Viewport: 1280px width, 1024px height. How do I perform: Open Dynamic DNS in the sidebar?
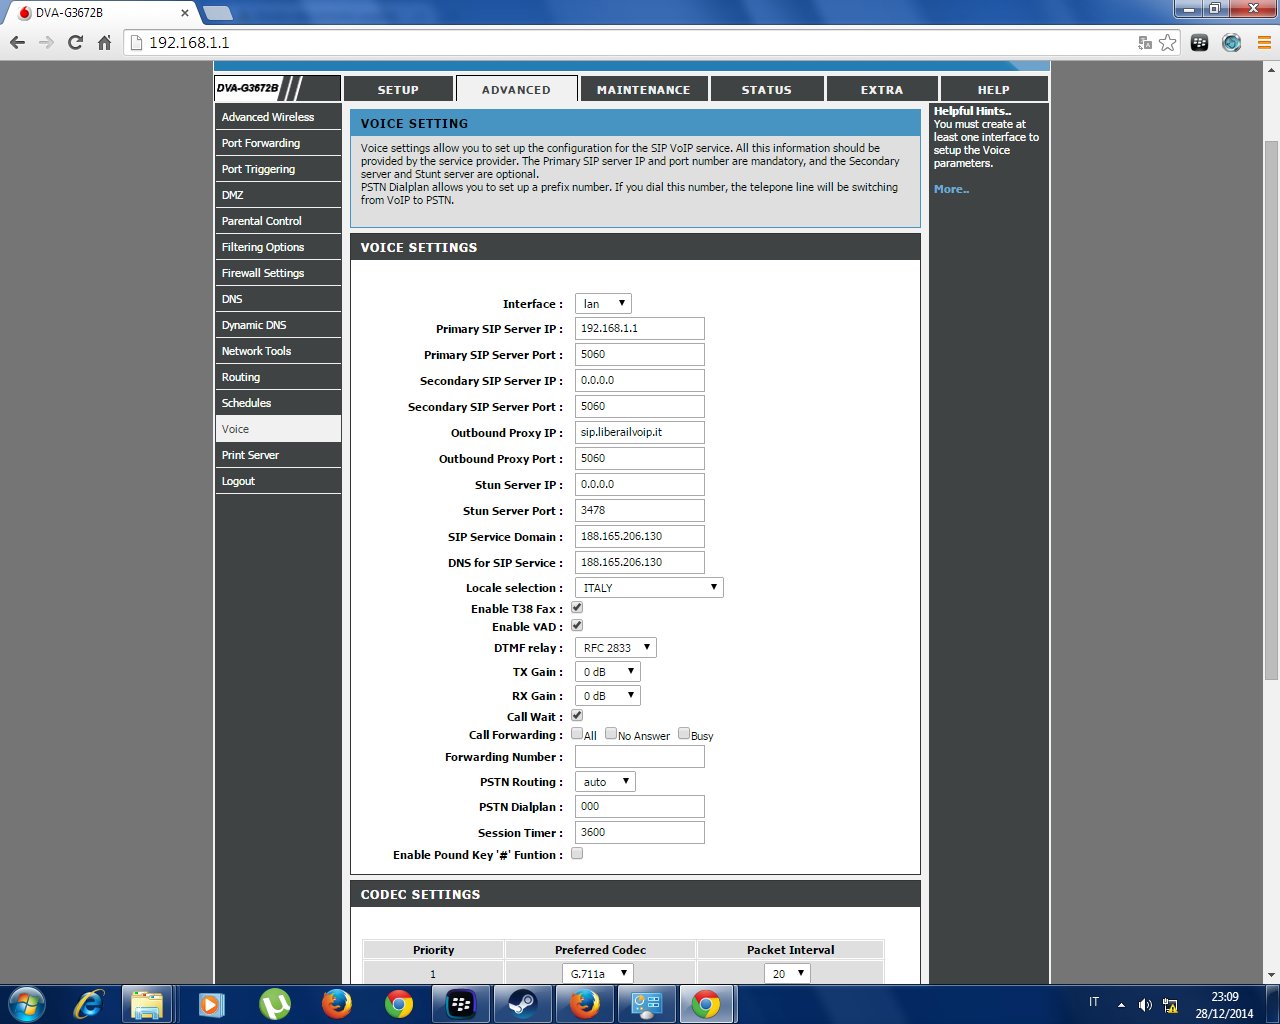[x=278, y=325]
